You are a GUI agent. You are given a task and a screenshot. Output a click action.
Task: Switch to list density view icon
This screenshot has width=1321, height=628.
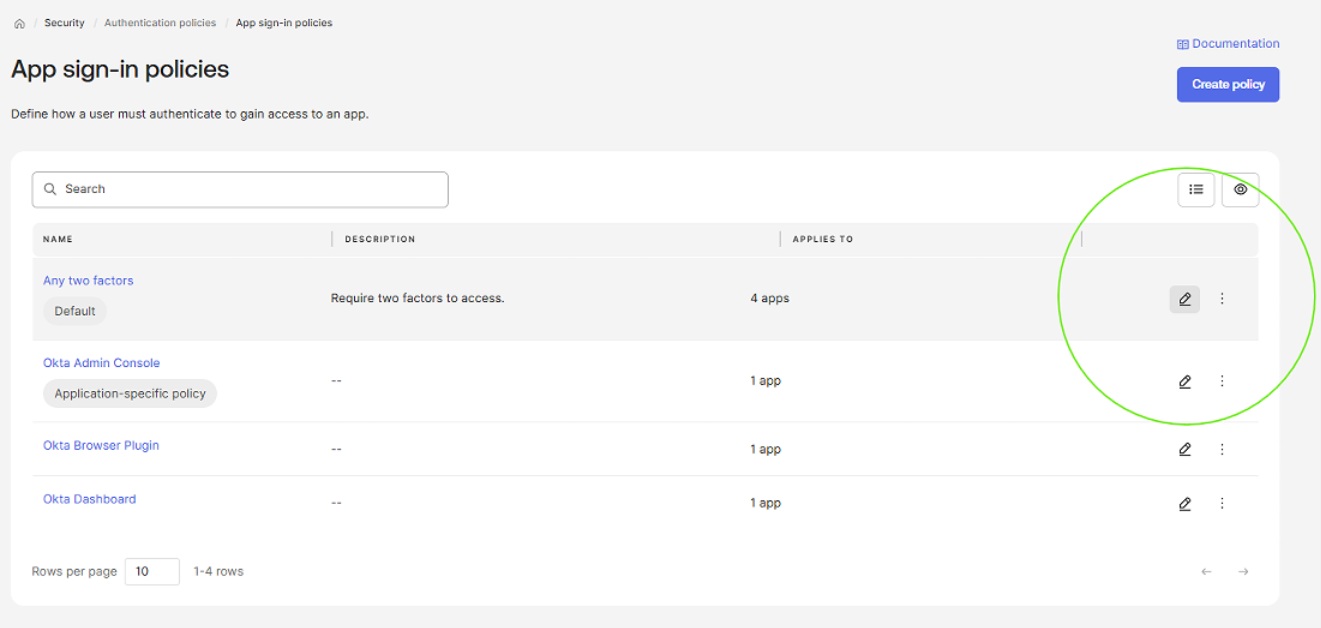click(1196, 189)
